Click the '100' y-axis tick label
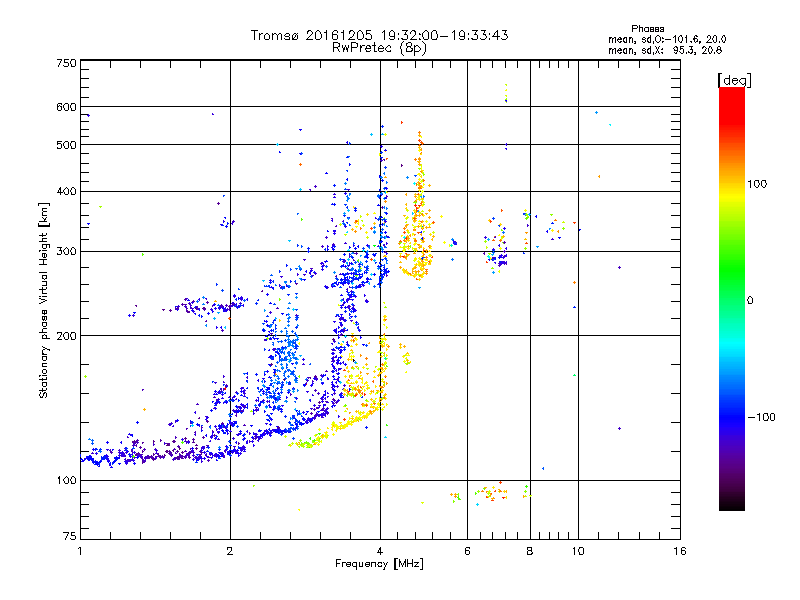 point(66,481)
